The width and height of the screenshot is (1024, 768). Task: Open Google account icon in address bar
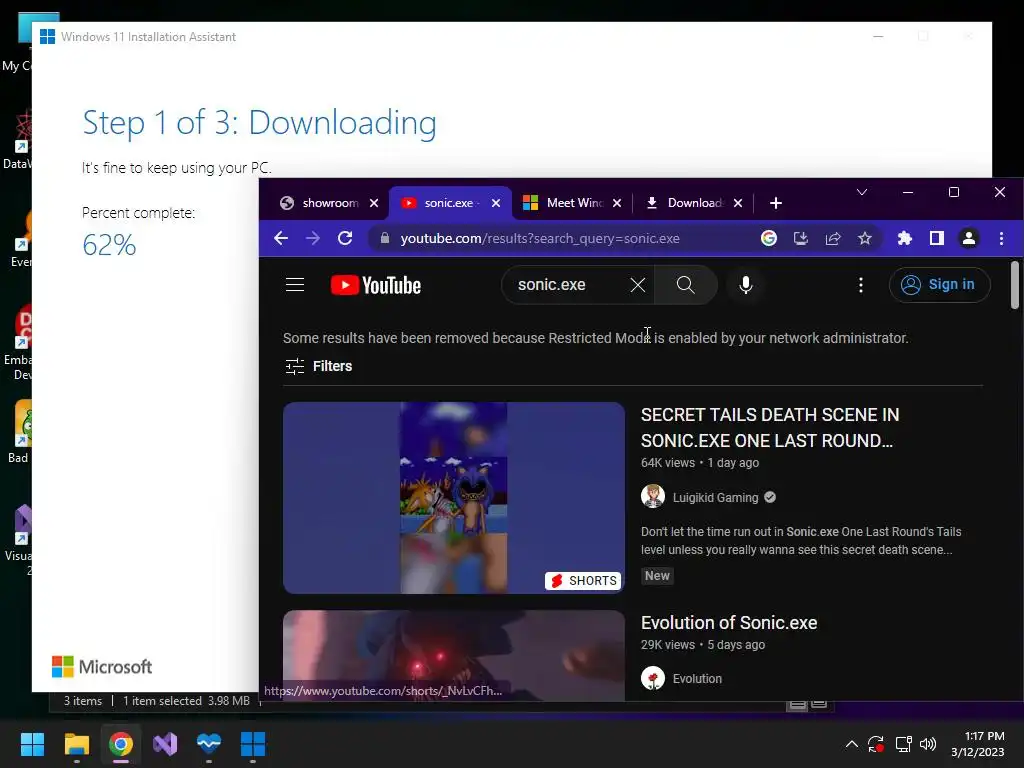769,238
